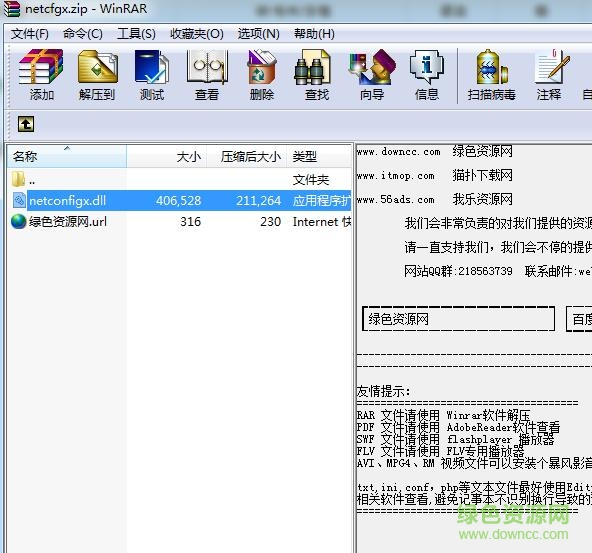This screenshot has height=553, width=592.
Task: Open the 帮助(H) help menu
Action: click(314, 34)
